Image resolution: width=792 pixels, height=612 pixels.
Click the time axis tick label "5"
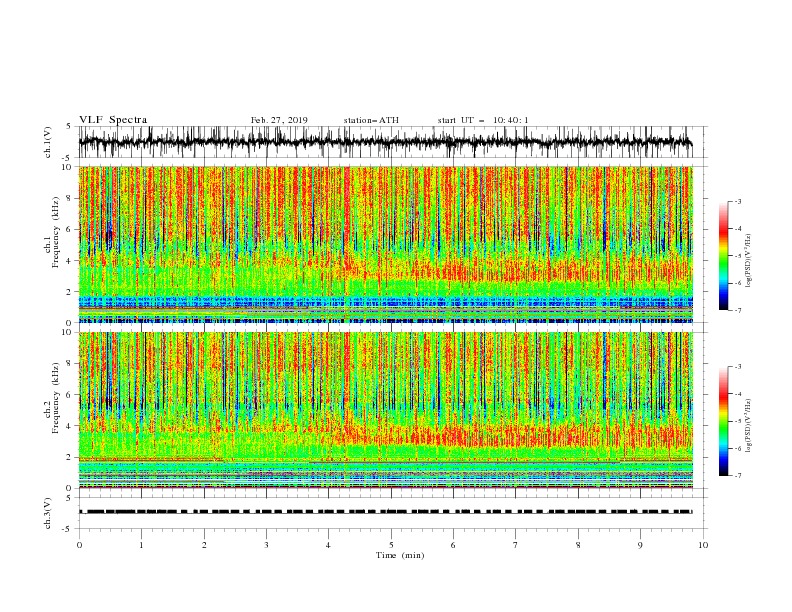(391, 545)
